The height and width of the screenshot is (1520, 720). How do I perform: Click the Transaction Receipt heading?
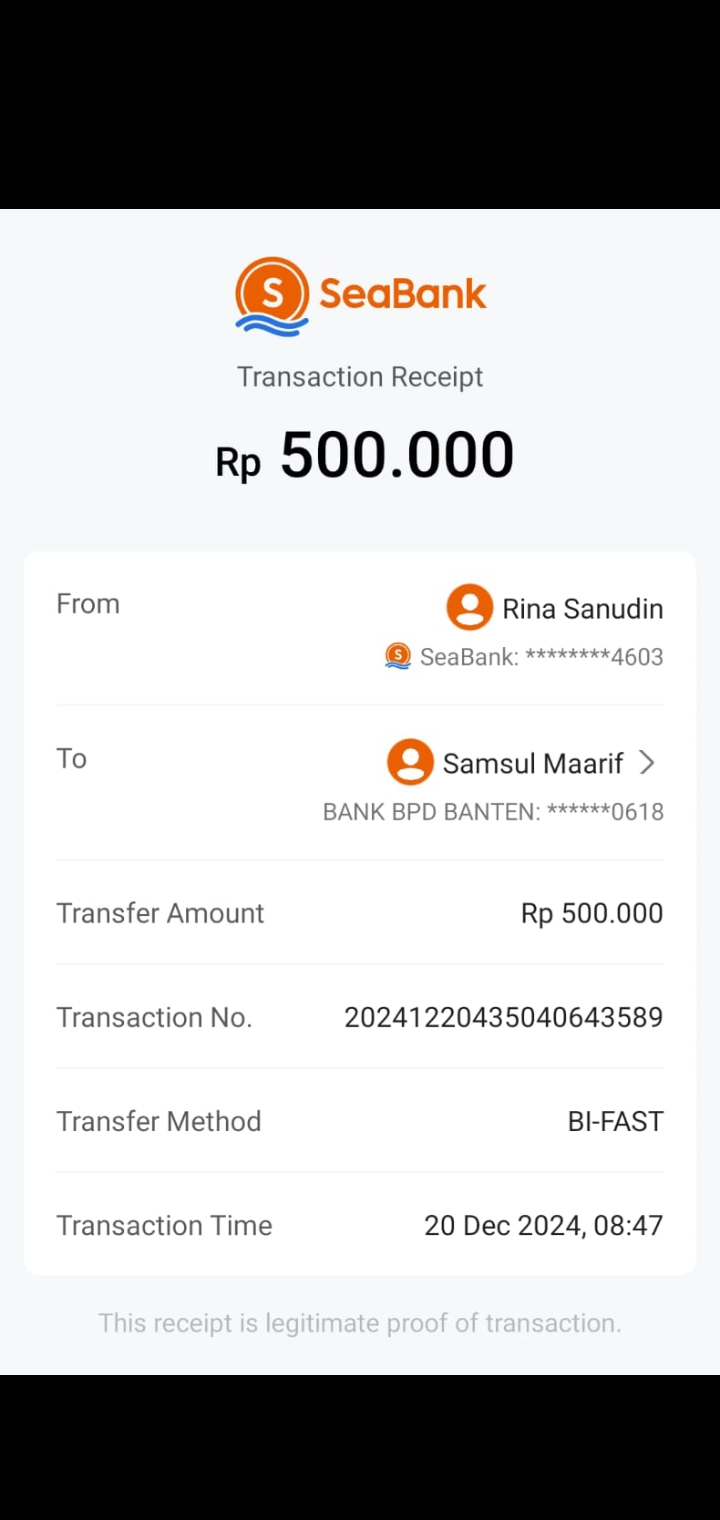[360, 377]
